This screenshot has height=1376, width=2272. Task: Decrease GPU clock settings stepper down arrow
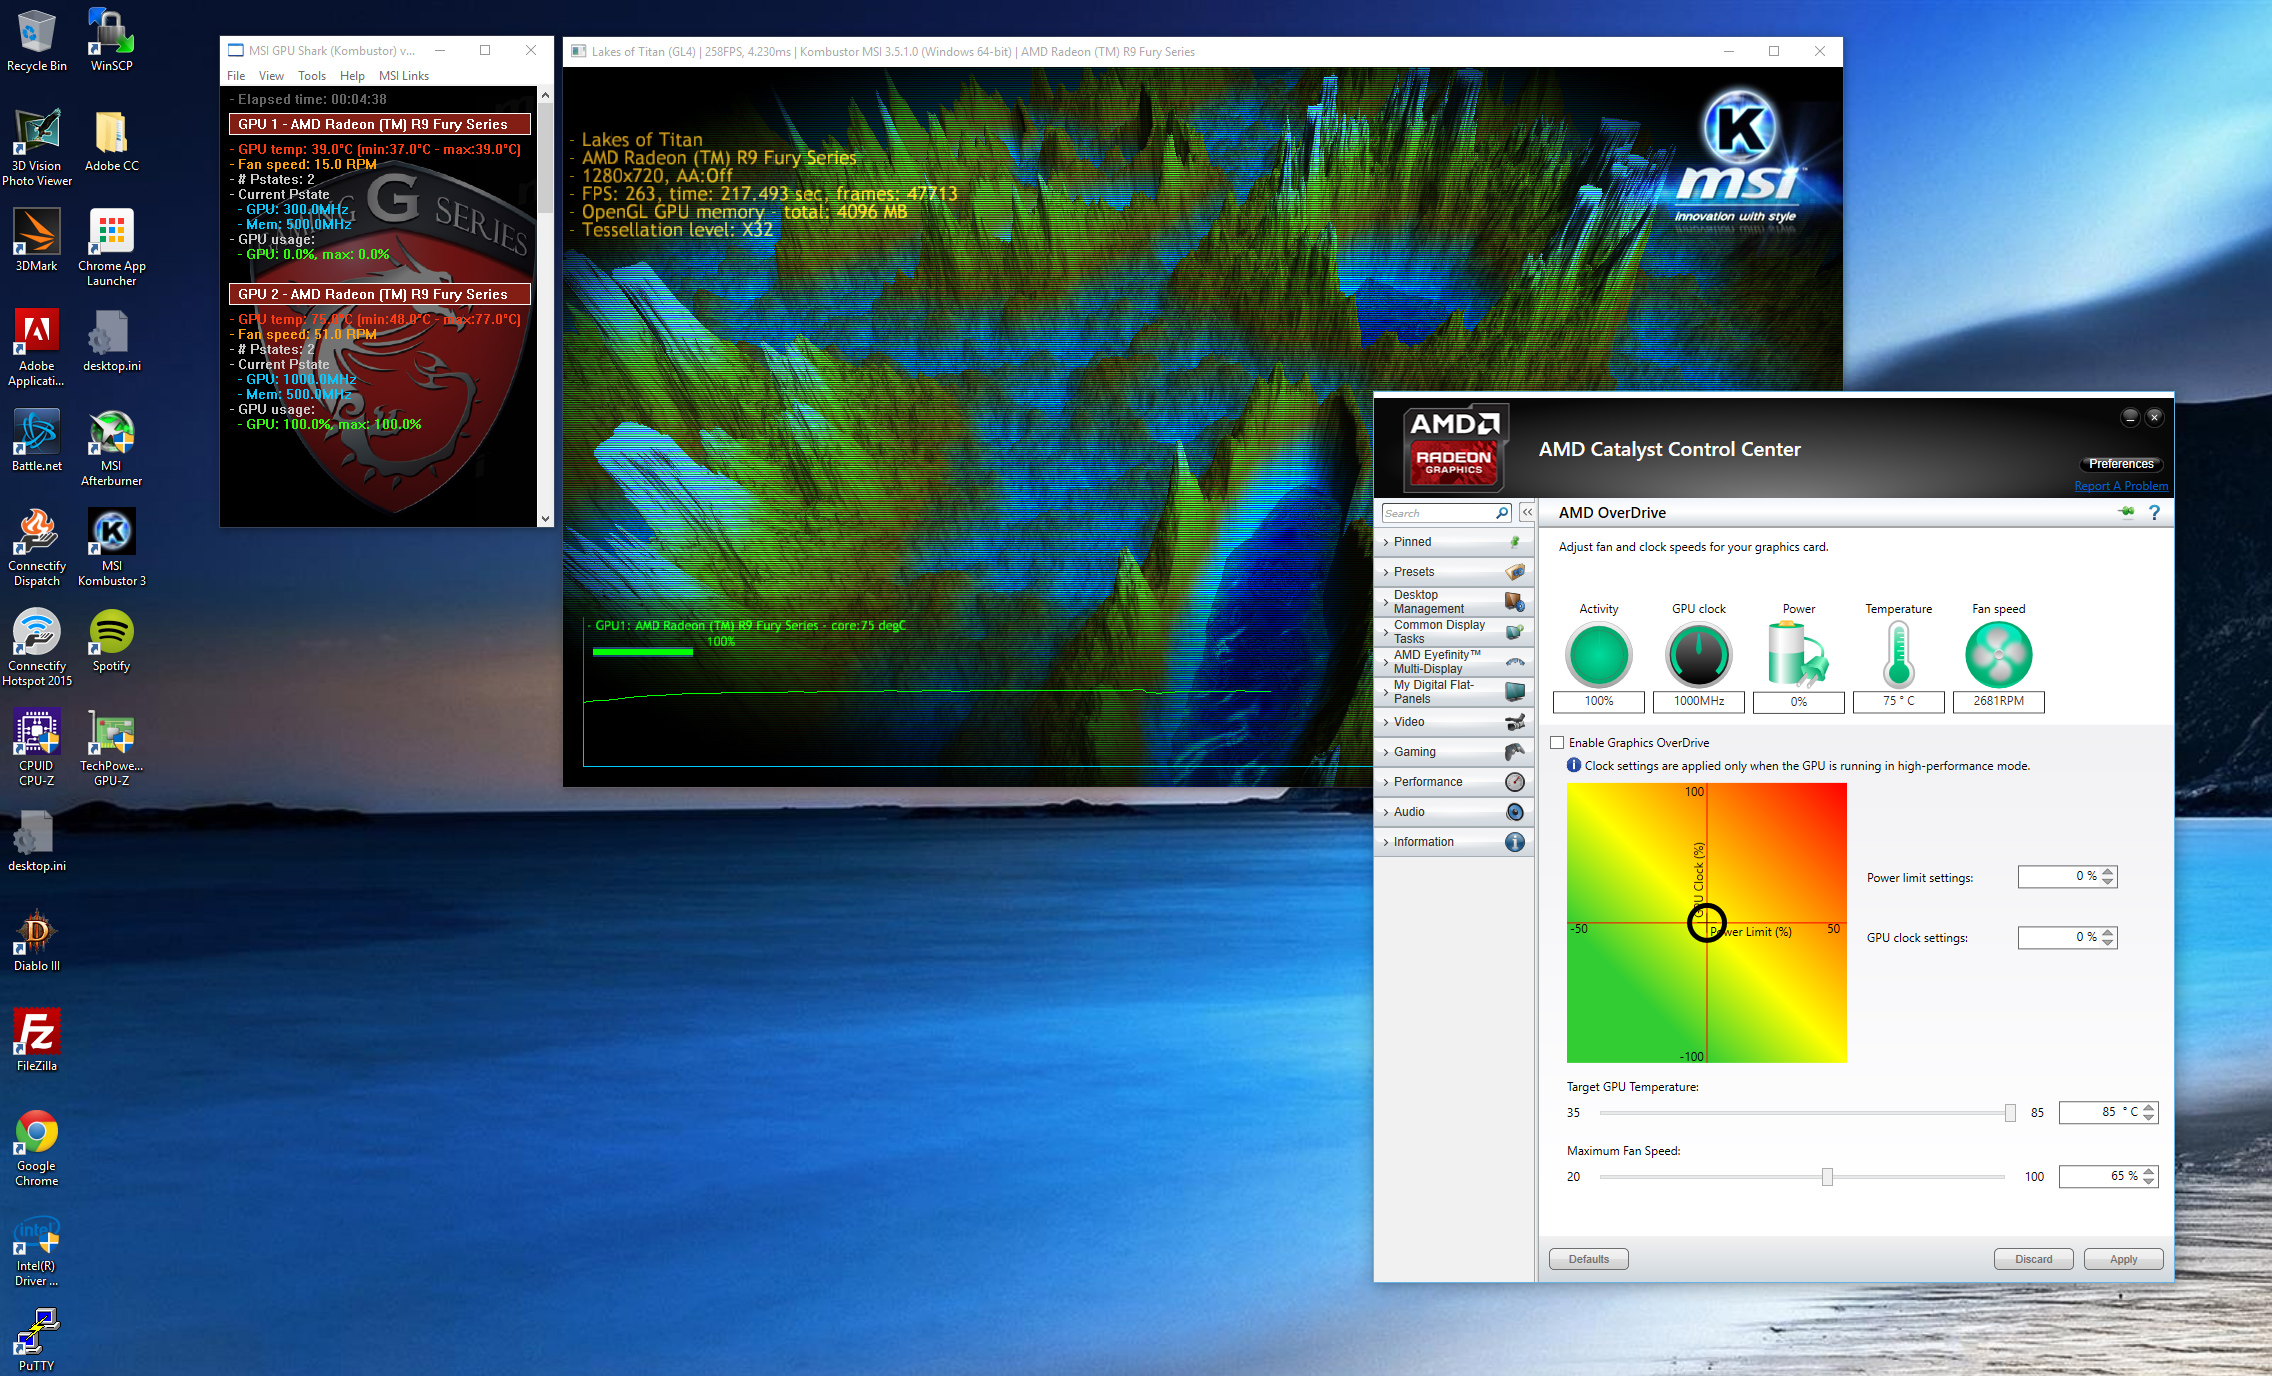click(2108, 943)
